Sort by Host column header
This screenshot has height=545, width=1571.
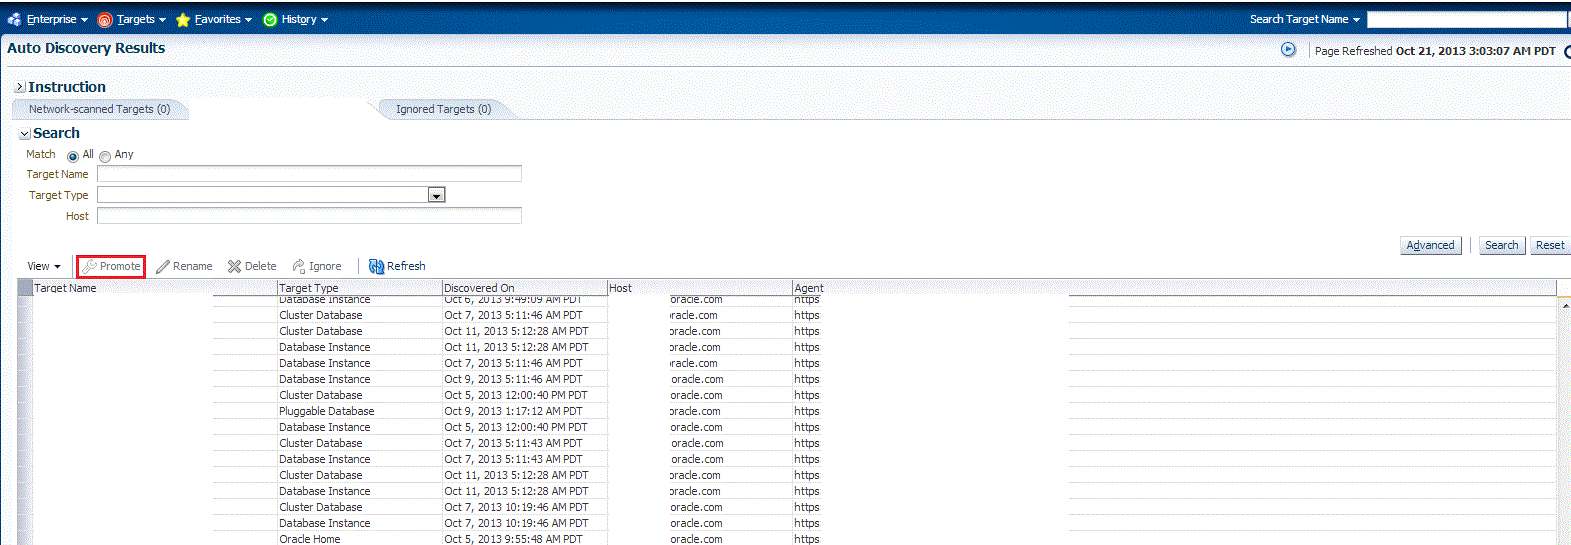(700, 288)
